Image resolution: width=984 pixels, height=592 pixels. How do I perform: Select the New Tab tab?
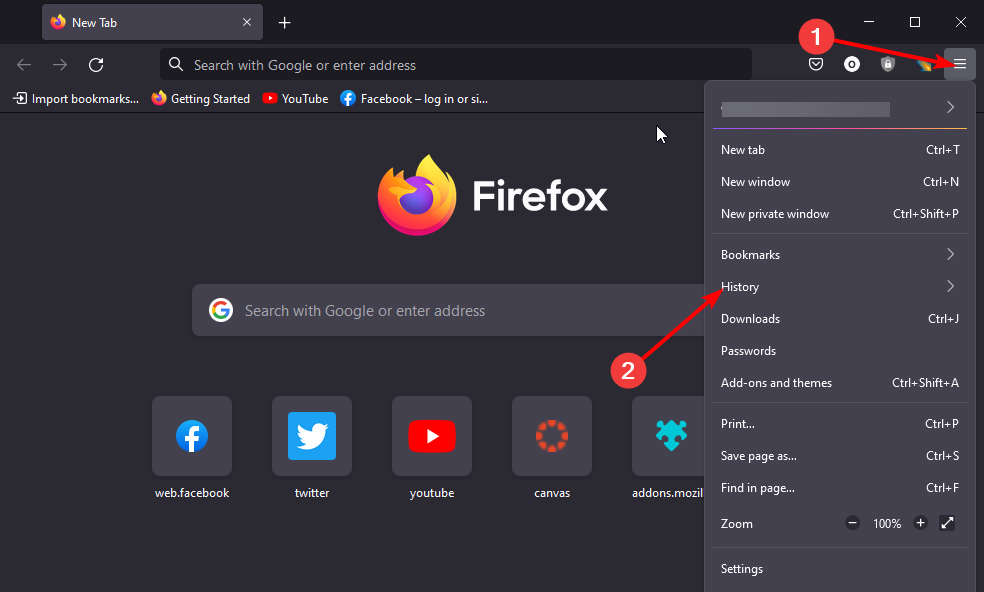pyautogui.click(x=152, y=22)
